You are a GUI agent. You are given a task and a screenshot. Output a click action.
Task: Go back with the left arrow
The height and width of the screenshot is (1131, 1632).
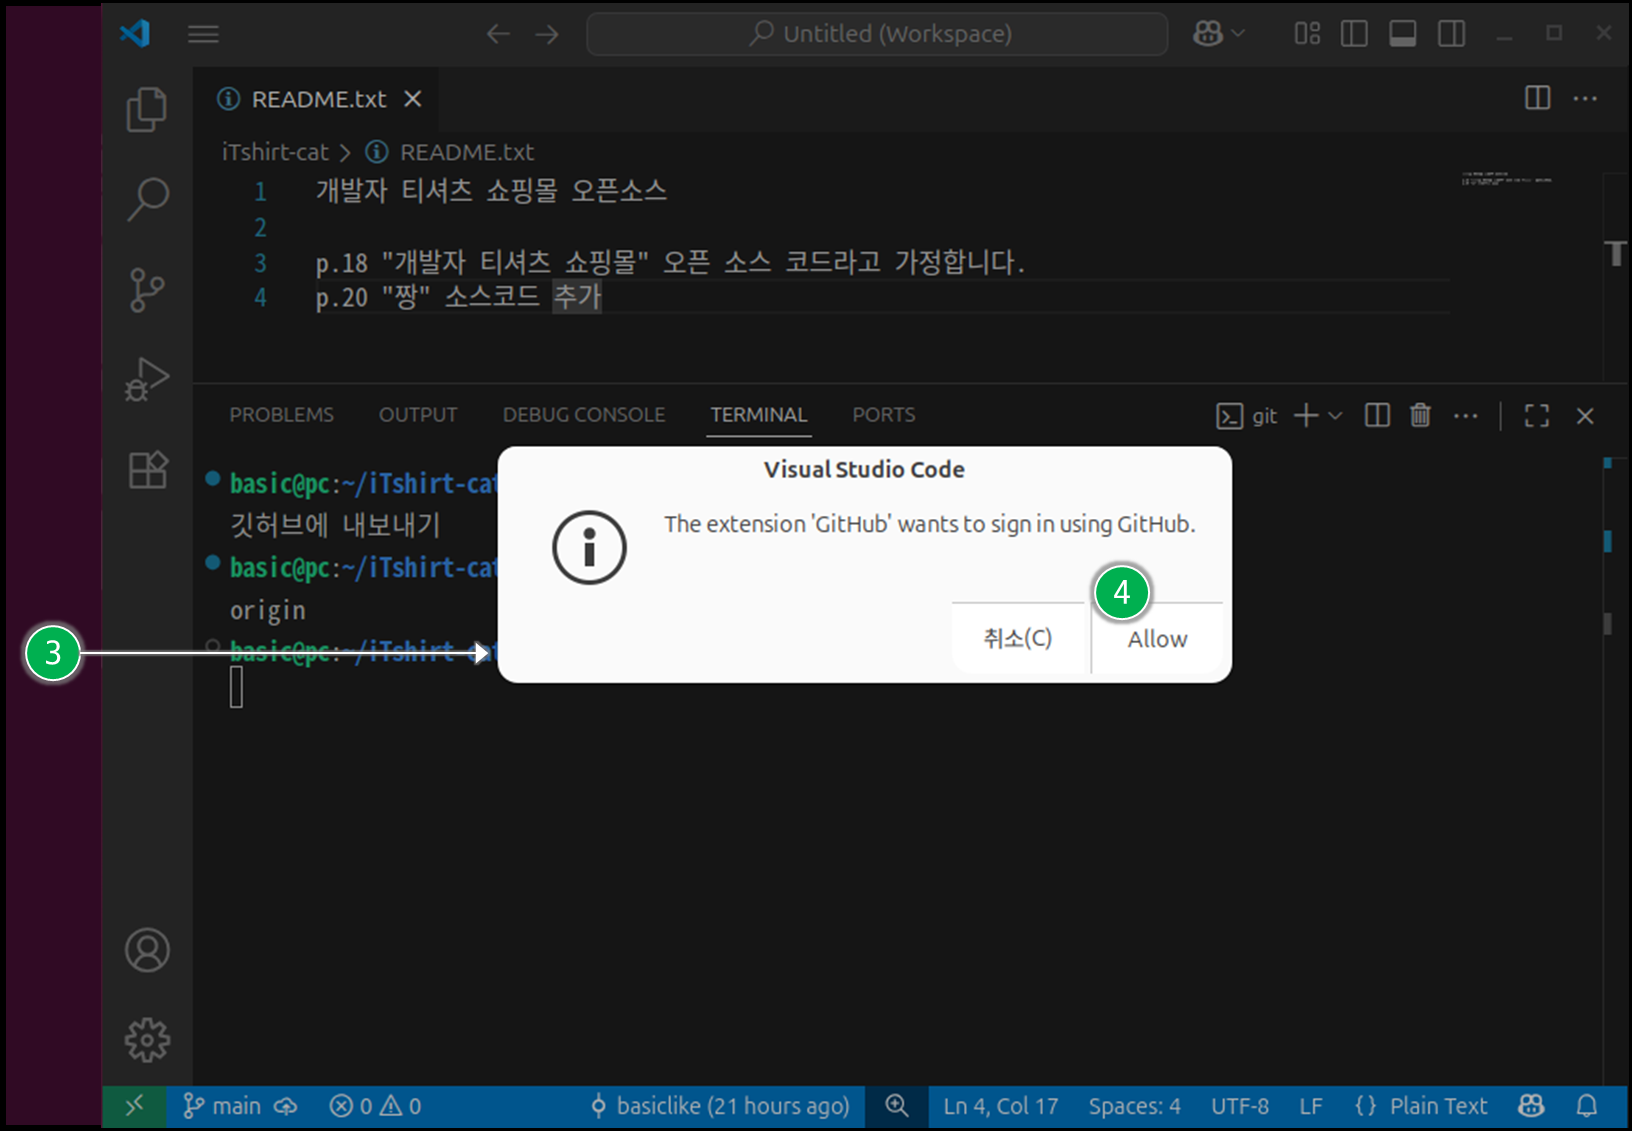[x=498, y=34]
